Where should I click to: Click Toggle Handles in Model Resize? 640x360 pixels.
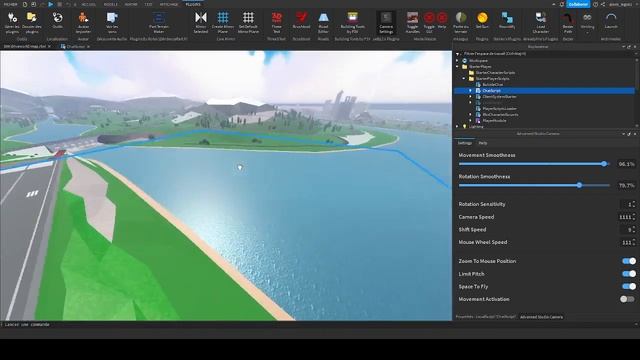[412, 22]
